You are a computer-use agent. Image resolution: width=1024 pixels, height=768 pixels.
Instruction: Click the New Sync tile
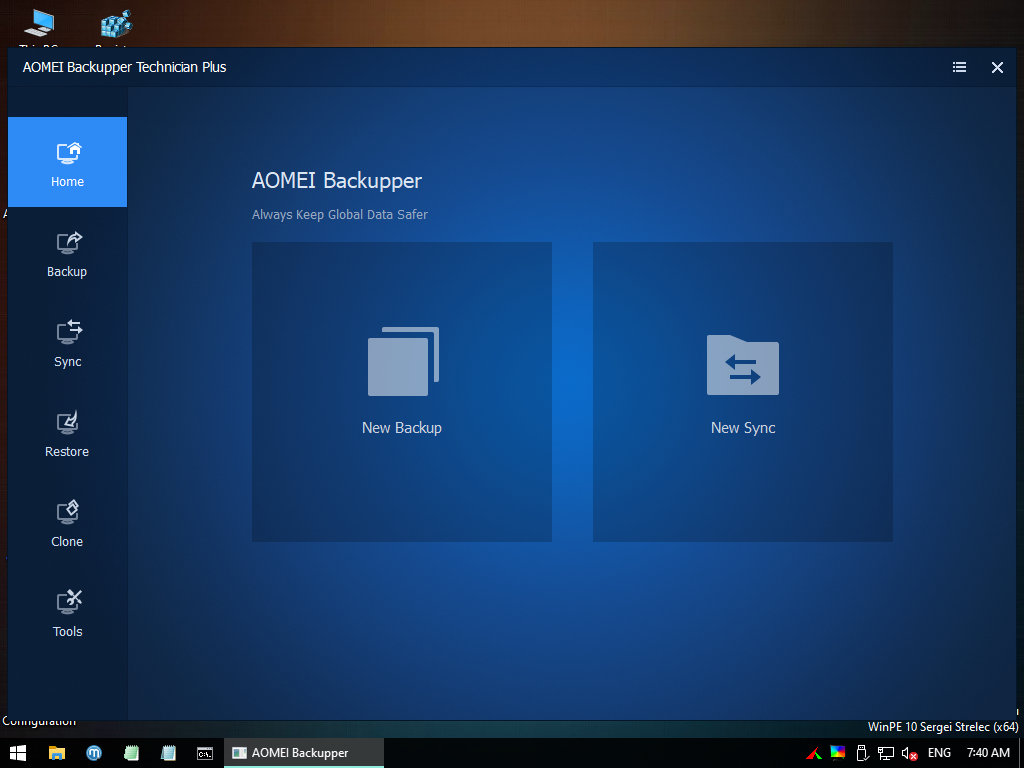pos(743,392)
